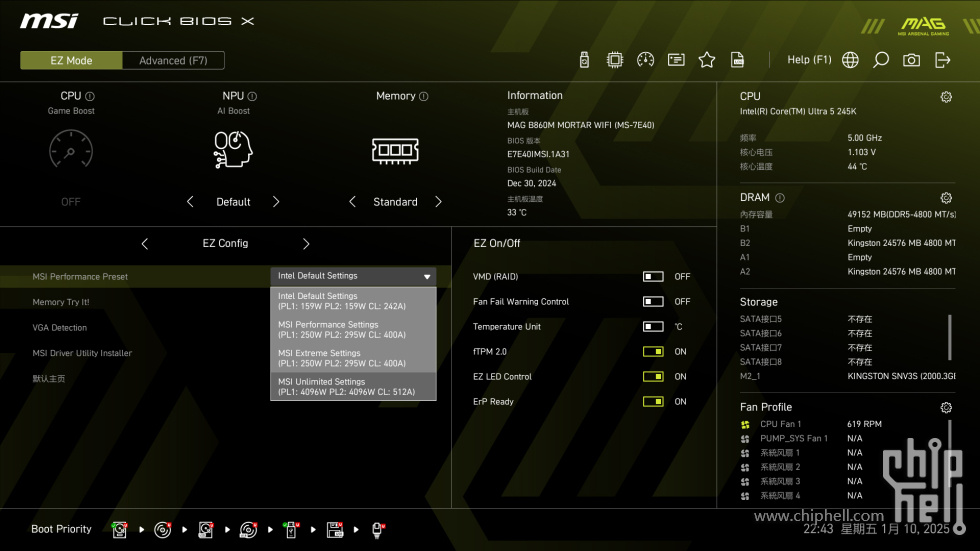This screenshot has height=551, width=980.
Task: Toggle Temperature Unit switch
Action: click(x=653, y=327)
